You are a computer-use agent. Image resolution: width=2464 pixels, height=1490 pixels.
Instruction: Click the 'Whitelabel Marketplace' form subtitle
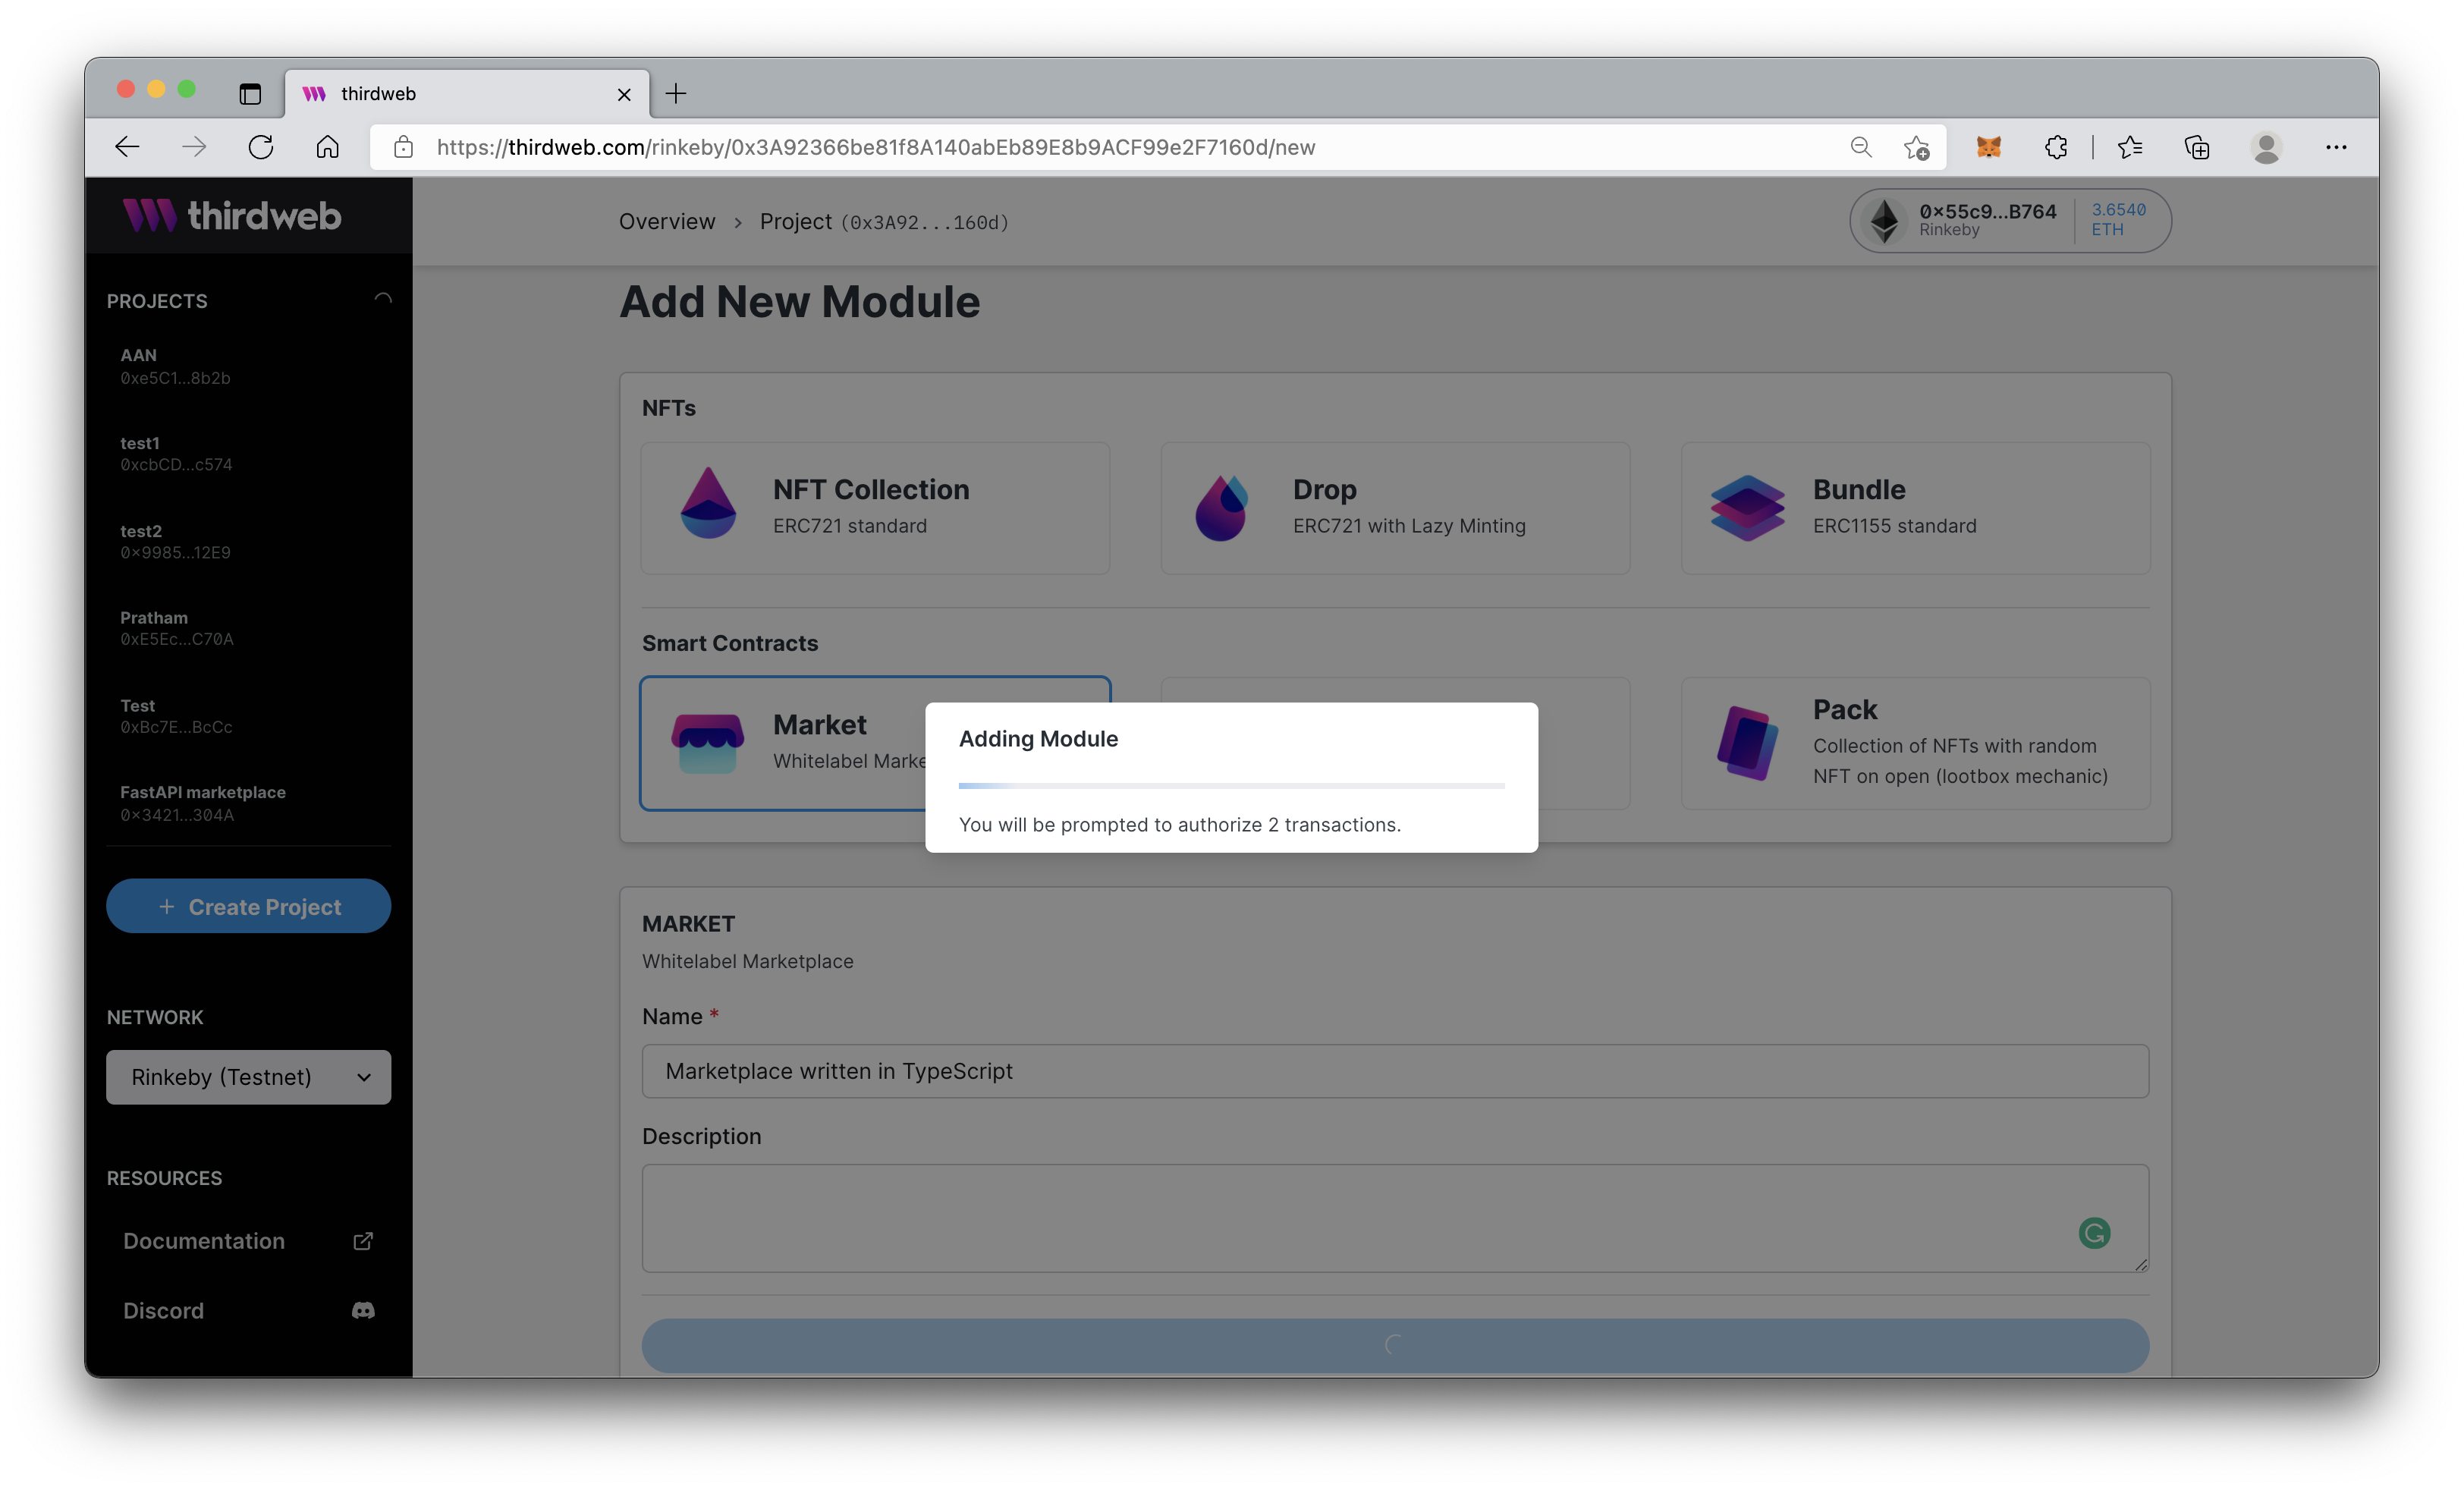pos(748,961)
